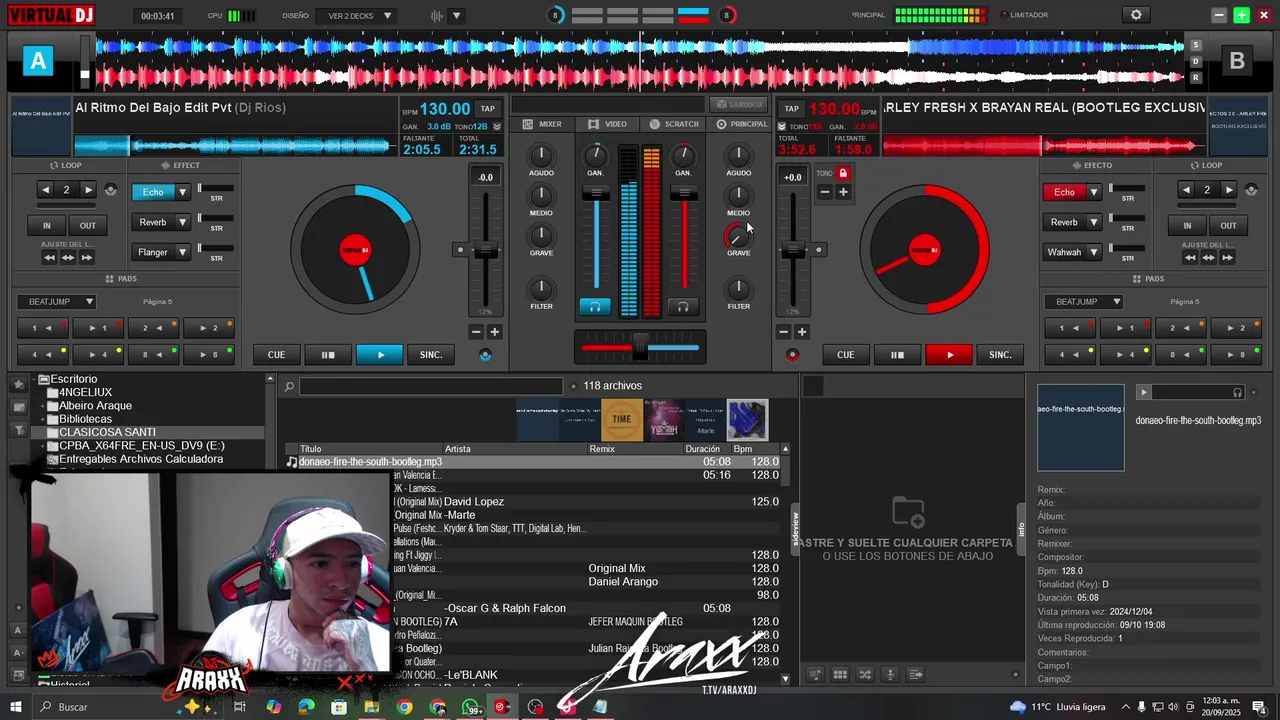
Task: Click sideview grid sampler icon
Action: [x=840, y=675]
